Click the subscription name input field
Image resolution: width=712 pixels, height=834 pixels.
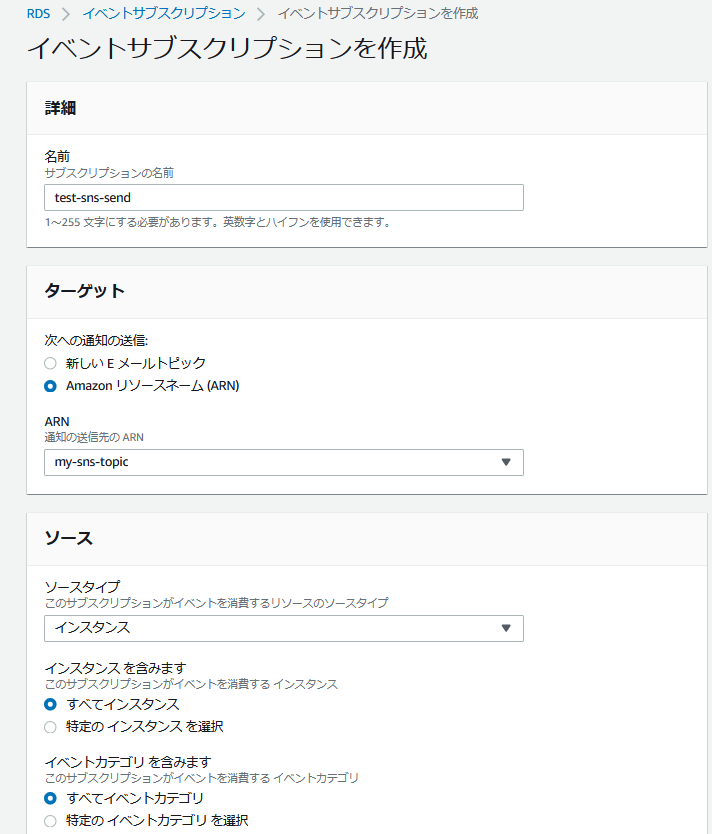click(283, 197)
